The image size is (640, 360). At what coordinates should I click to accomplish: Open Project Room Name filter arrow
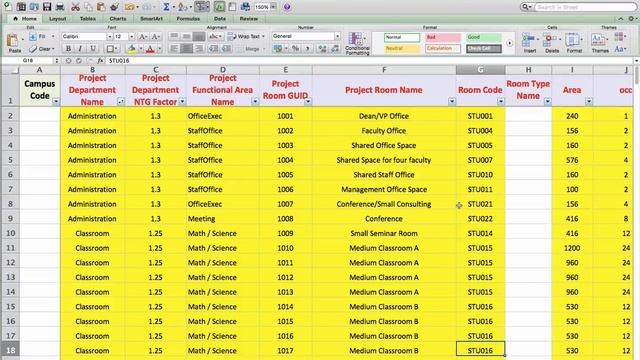click(x=451, y=101)
